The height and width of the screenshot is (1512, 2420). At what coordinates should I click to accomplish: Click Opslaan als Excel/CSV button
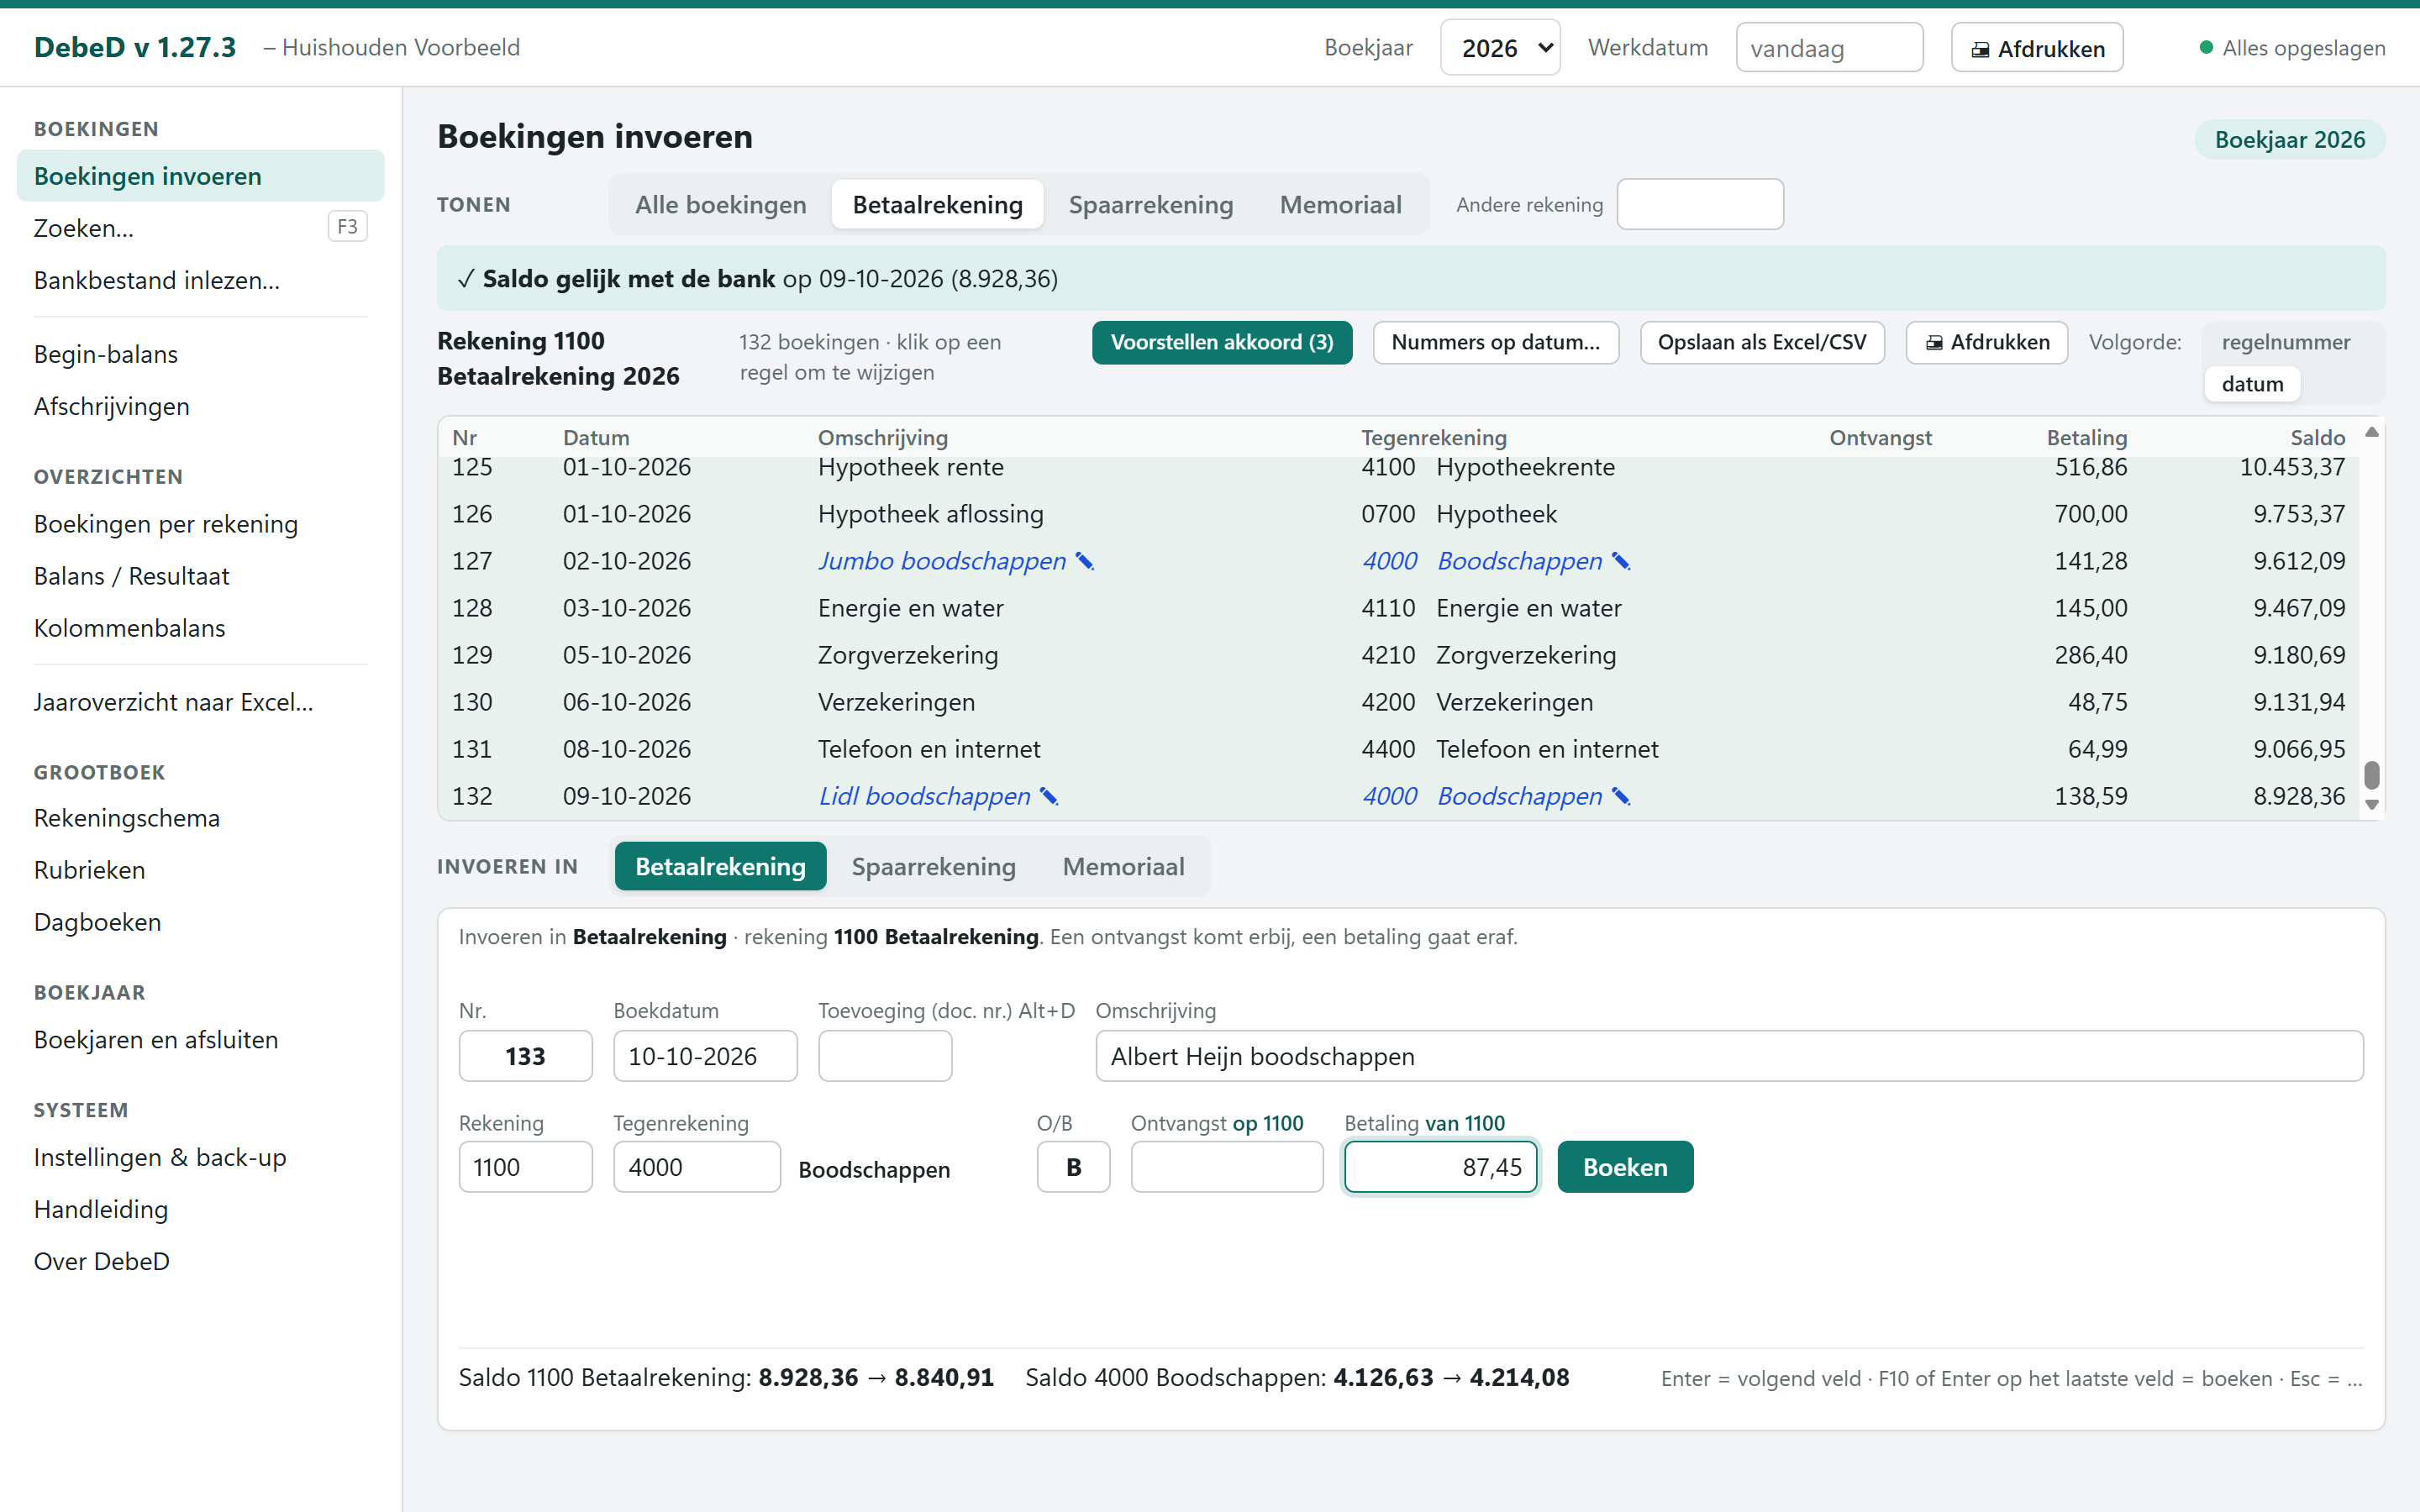pyautogui.click(x=1761, y=342)
